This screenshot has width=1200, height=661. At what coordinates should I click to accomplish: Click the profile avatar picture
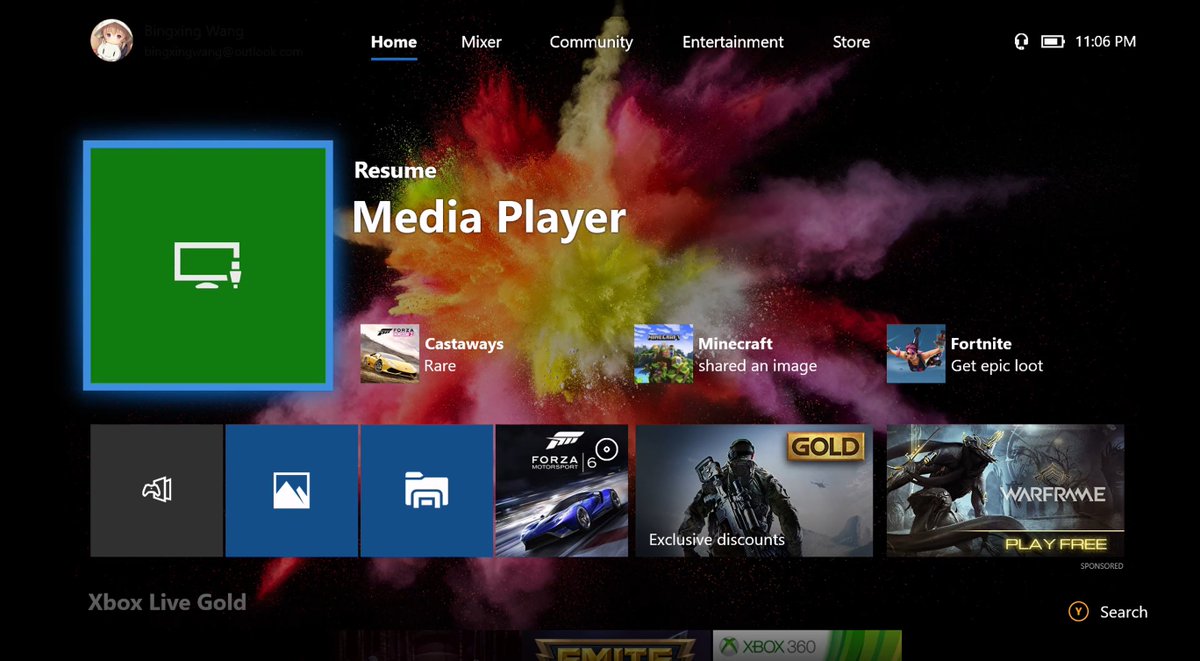(112, 41)
